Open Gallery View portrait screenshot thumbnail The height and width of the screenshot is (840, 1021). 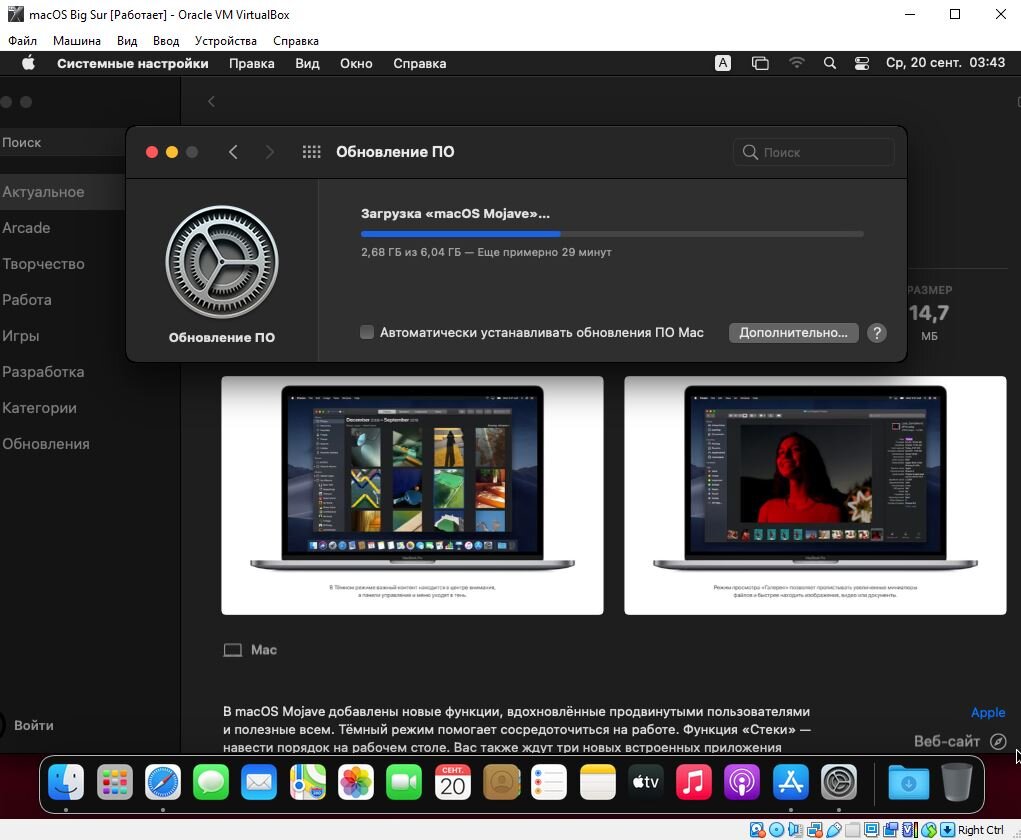tap(815, 495)
